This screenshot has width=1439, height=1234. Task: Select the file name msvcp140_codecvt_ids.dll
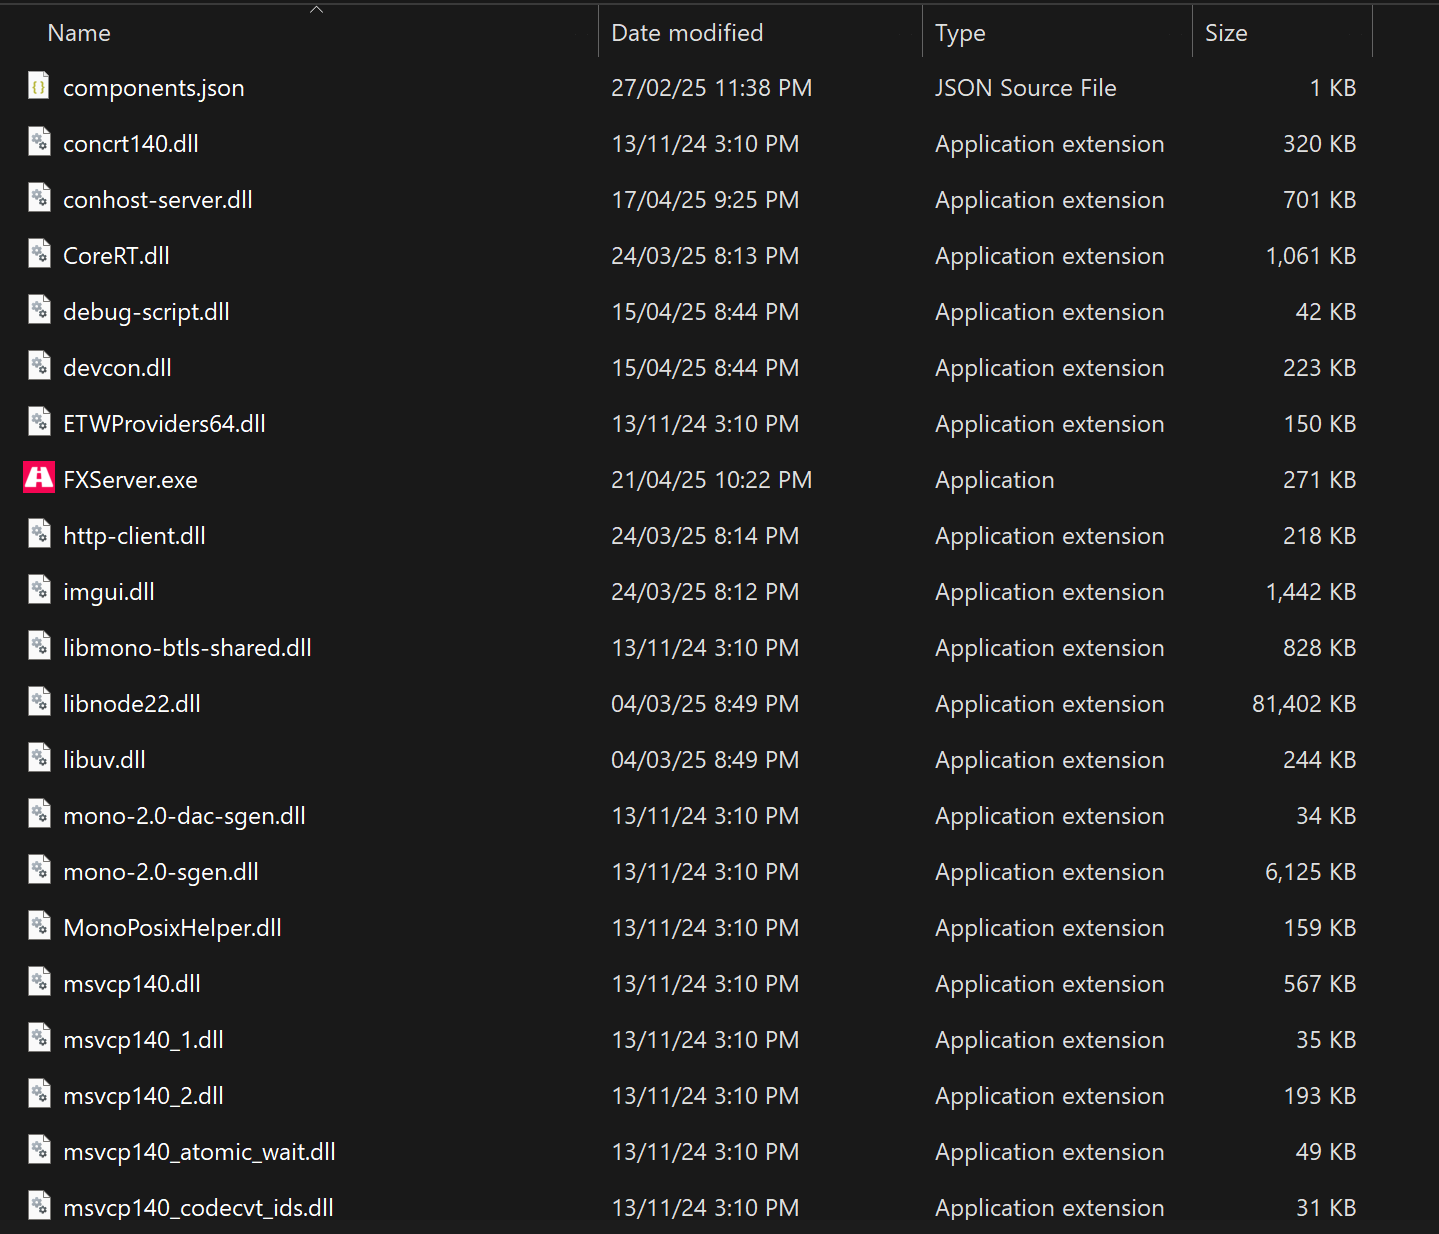198,1208
